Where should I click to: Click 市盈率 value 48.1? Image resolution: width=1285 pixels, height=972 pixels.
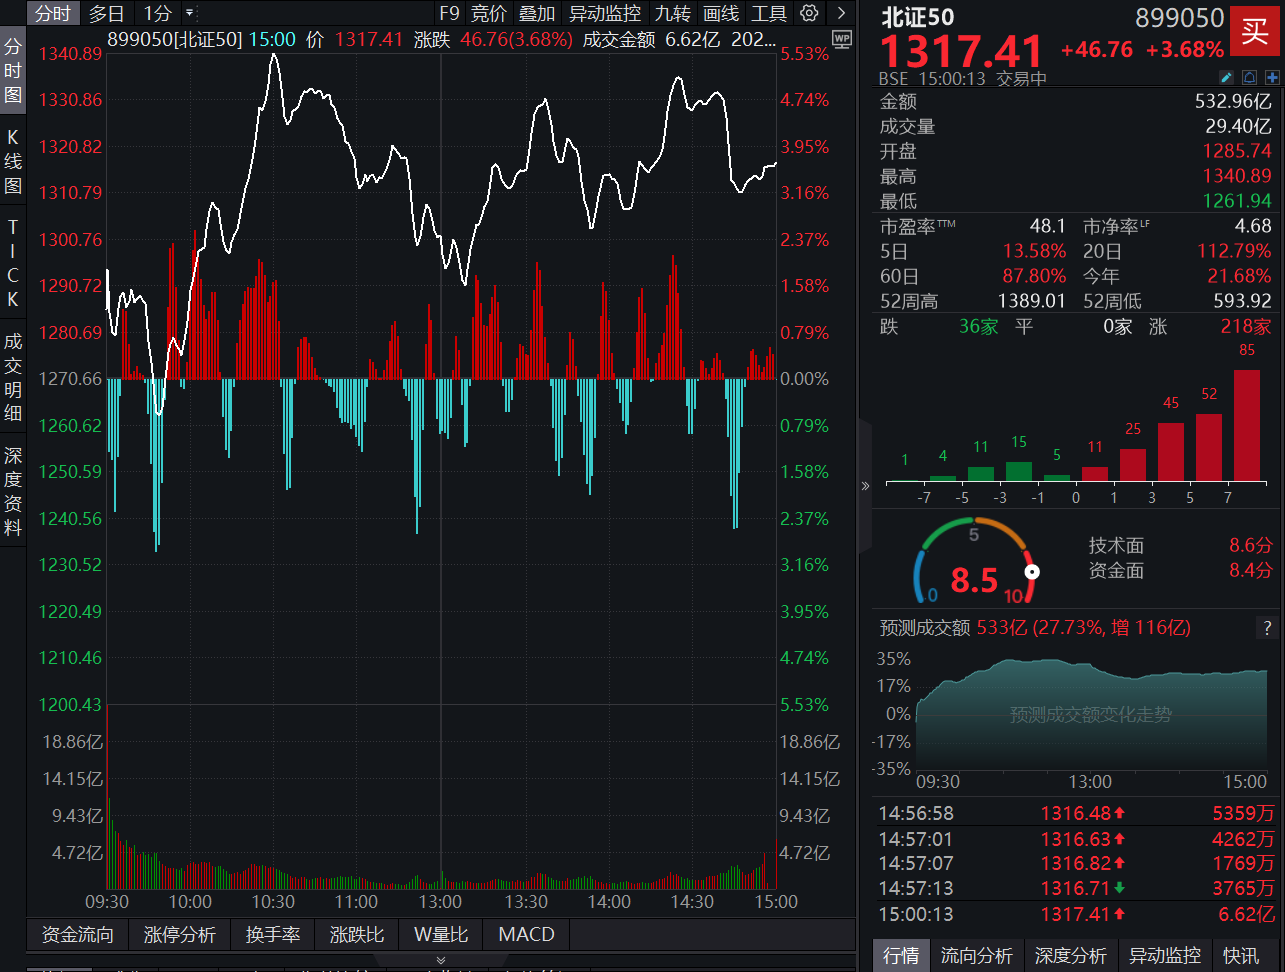1047,226
